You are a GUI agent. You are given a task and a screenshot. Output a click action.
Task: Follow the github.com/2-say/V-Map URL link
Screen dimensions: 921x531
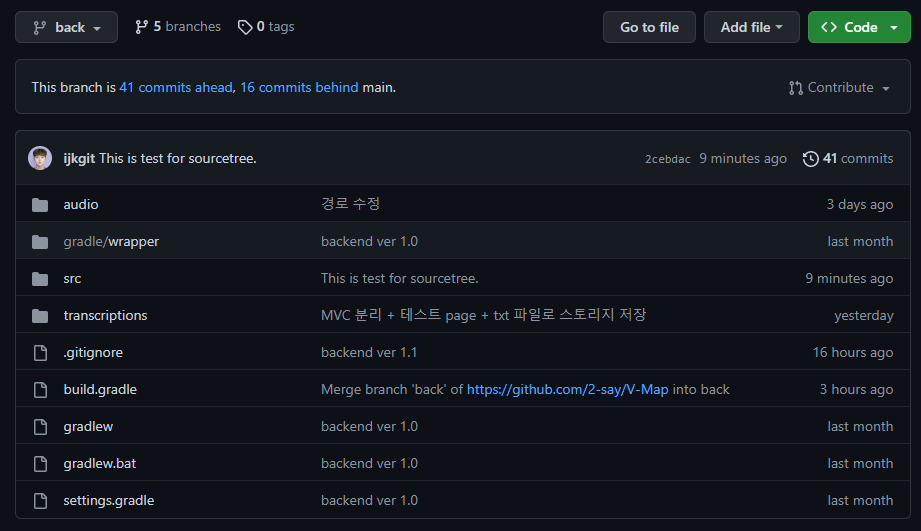pyautogui.click(x=567, y=389)
